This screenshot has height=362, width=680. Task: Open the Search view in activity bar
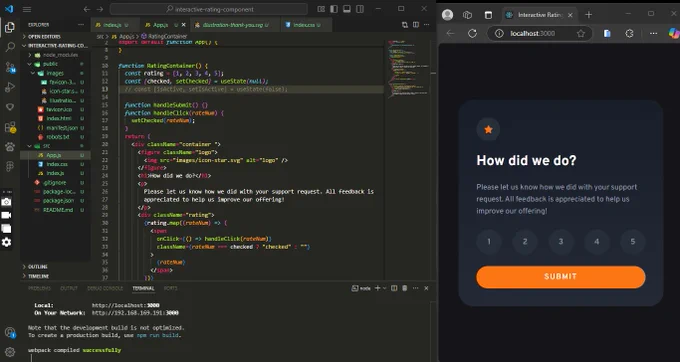point(10,46)
